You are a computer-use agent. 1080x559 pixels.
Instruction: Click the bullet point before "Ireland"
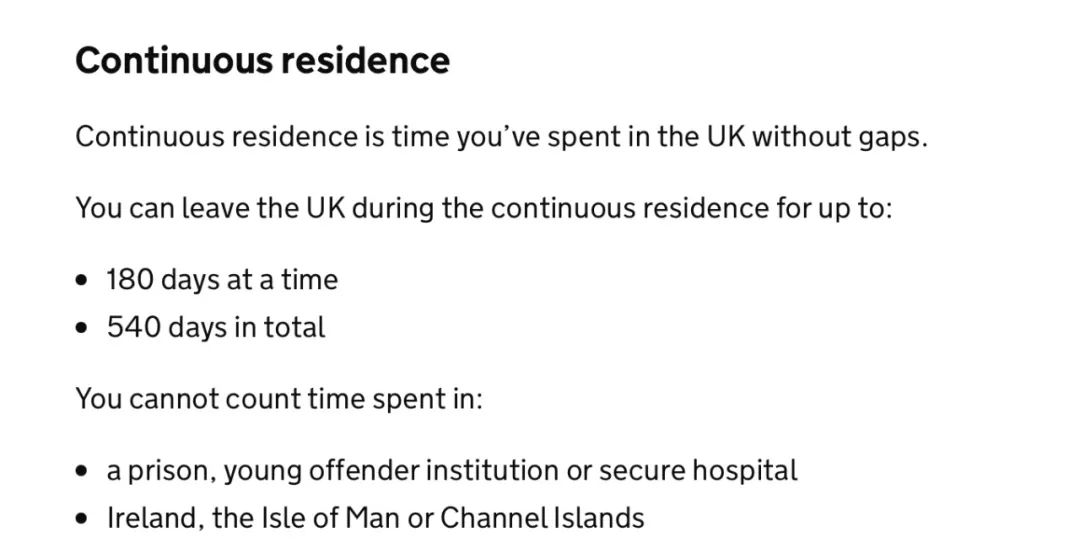coord(83,518)
